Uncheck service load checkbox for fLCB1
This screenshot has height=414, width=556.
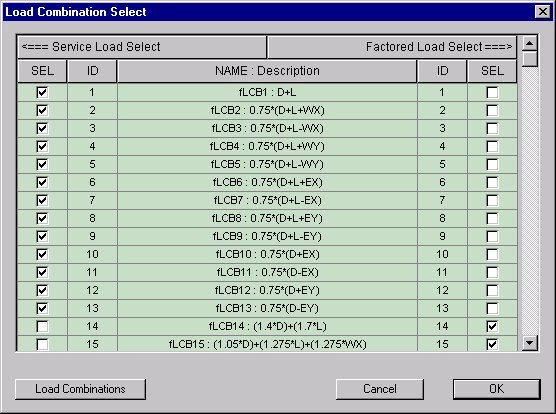42,93
